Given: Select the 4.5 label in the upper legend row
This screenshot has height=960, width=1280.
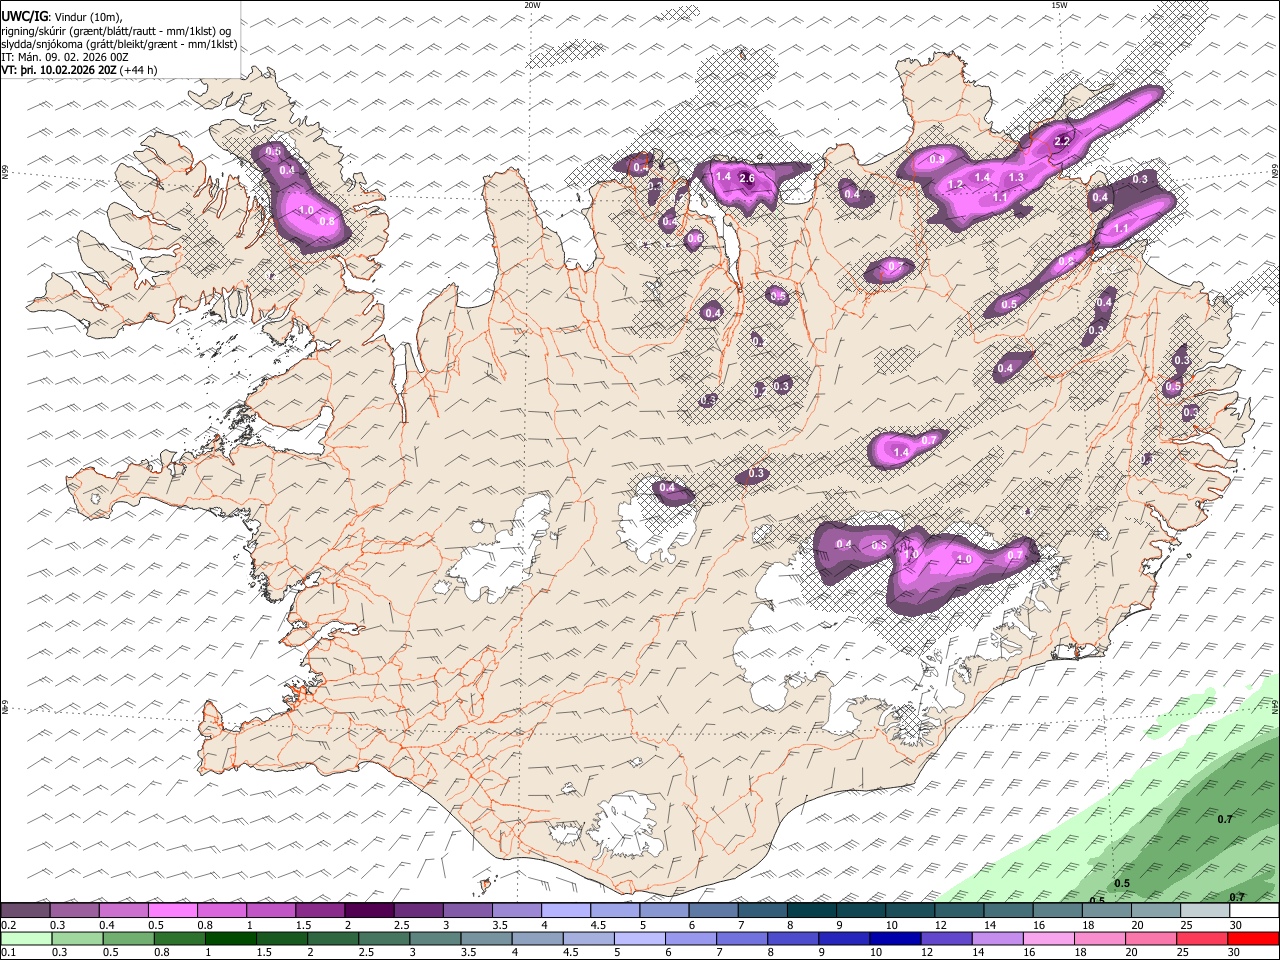Looking at the screenshot, I should pos(598,925).
